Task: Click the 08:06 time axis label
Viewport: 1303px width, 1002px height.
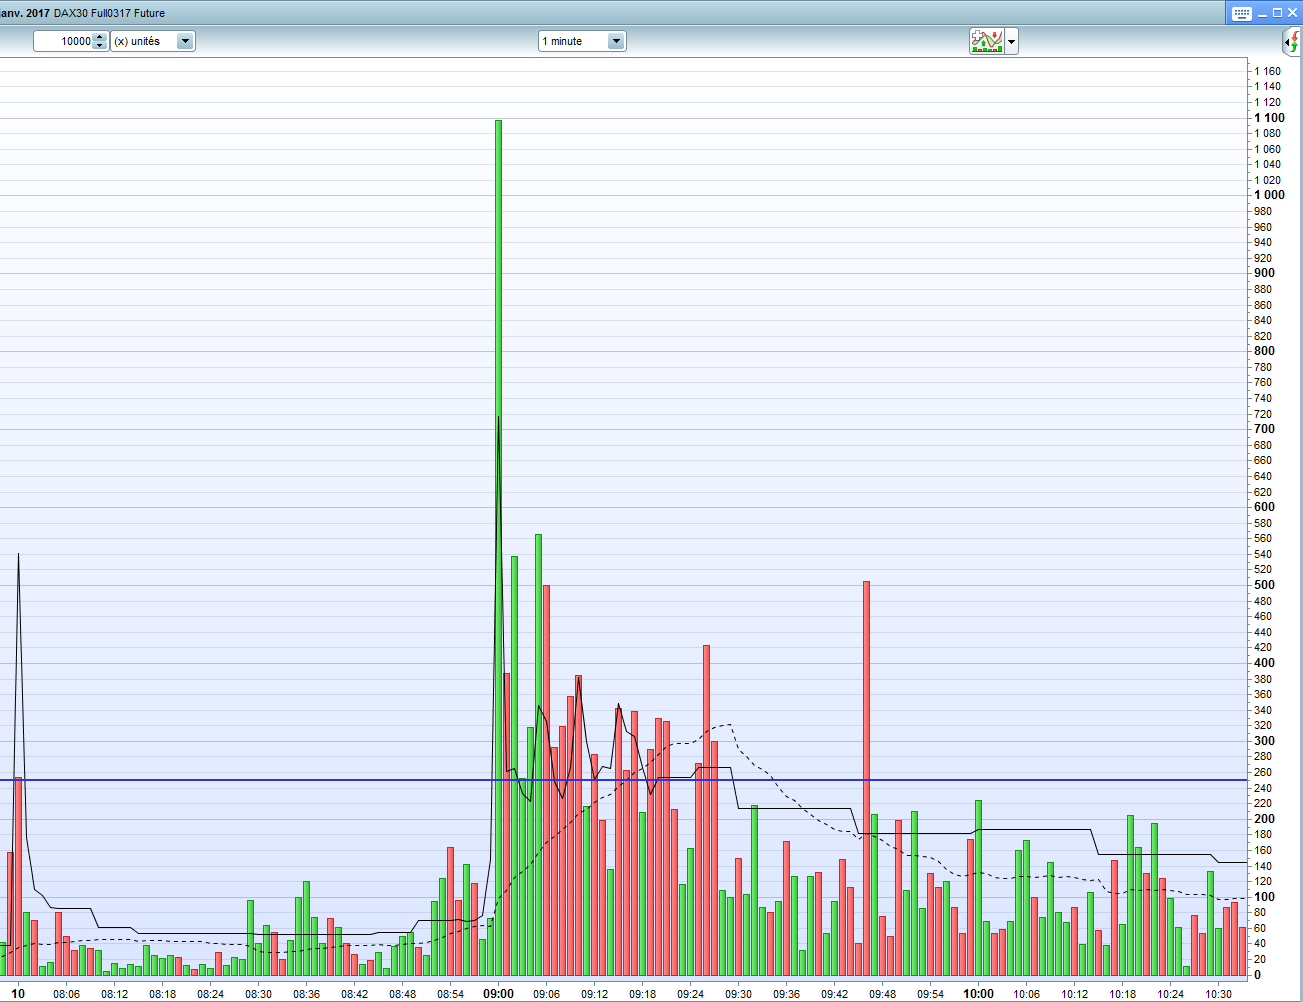Action: 67,994
